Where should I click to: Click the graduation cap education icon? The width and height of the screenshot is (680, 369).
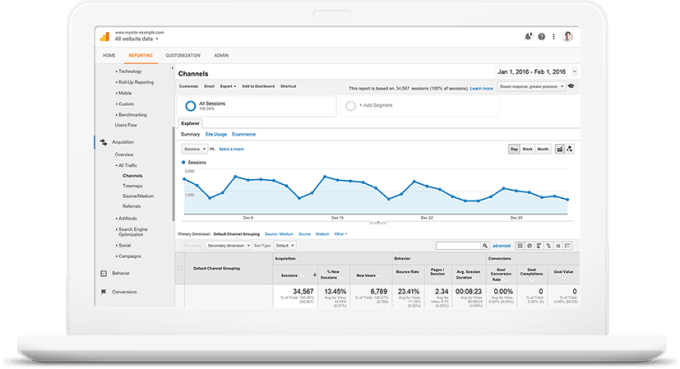coord(571,86)
